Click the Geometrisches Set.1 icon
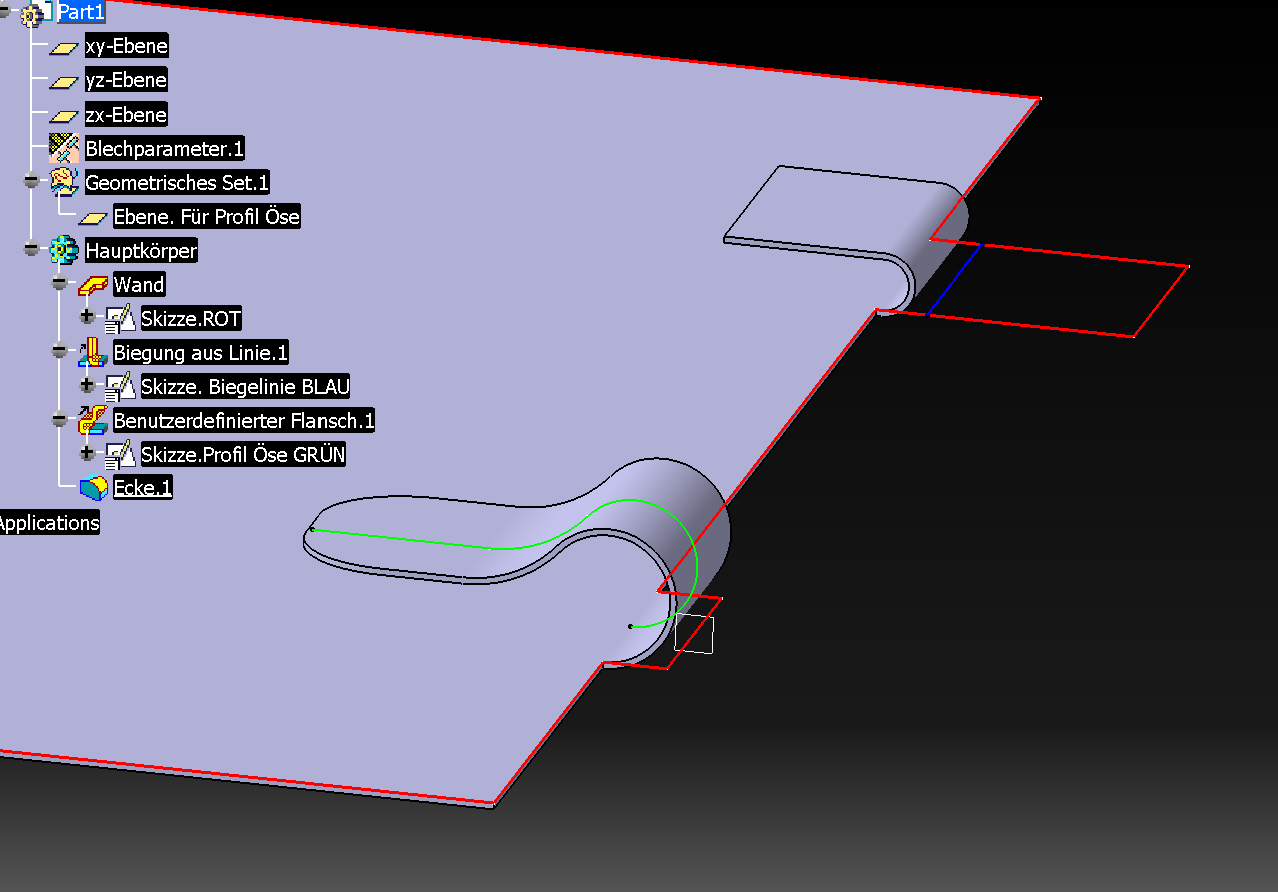Screen dimensions: 1278x892 tap(65, 182)
